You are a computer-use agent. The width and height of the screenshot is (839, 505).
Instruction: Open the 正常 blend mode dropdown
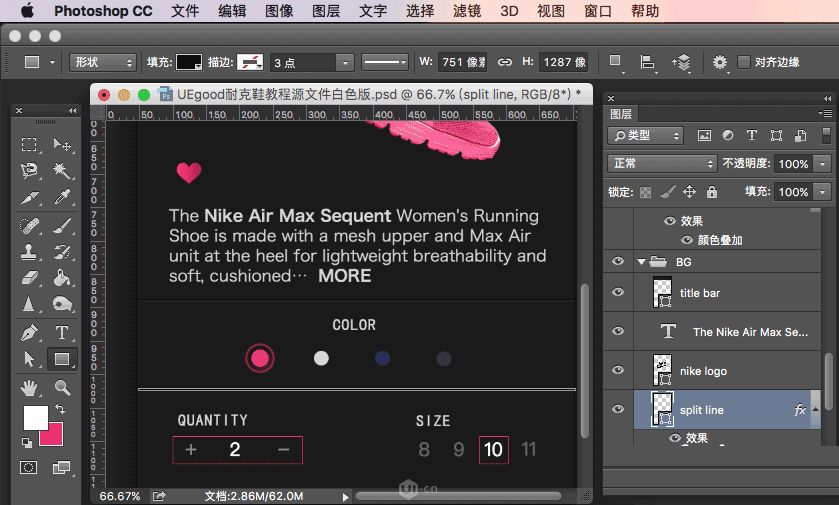(x=662, y=163)
